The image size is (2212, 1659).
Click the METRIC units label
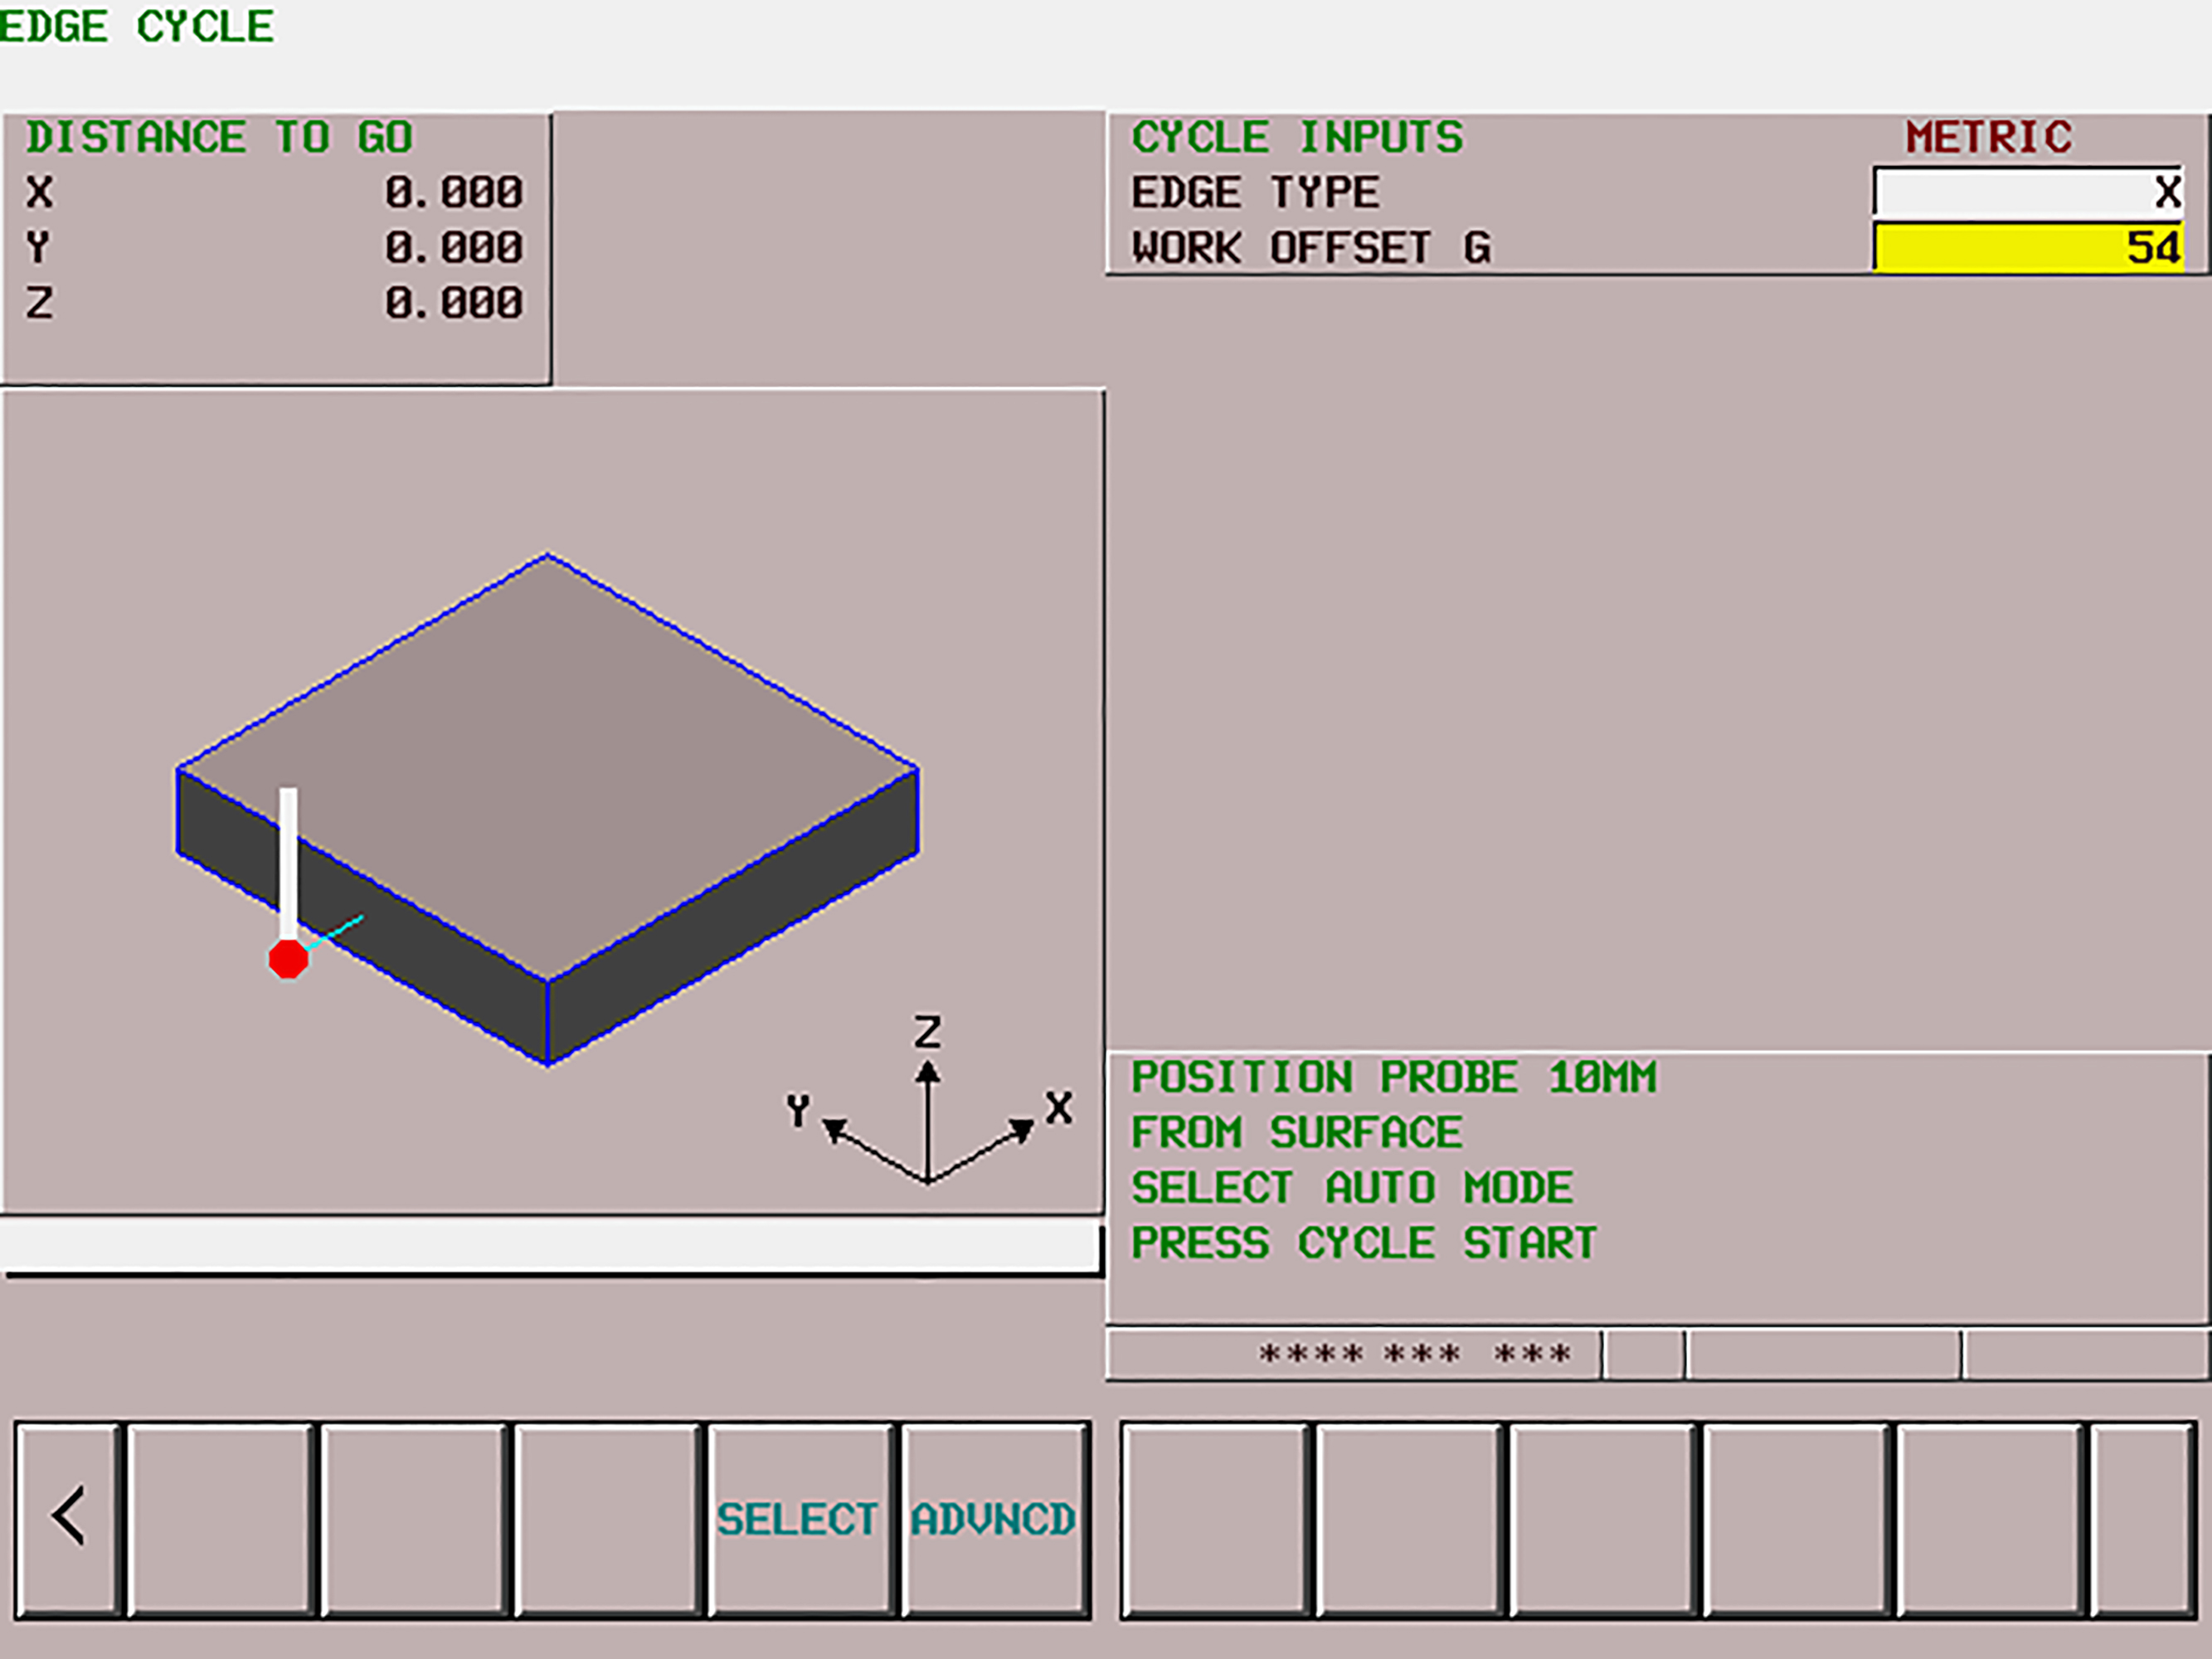click(x=1988, y=137)
